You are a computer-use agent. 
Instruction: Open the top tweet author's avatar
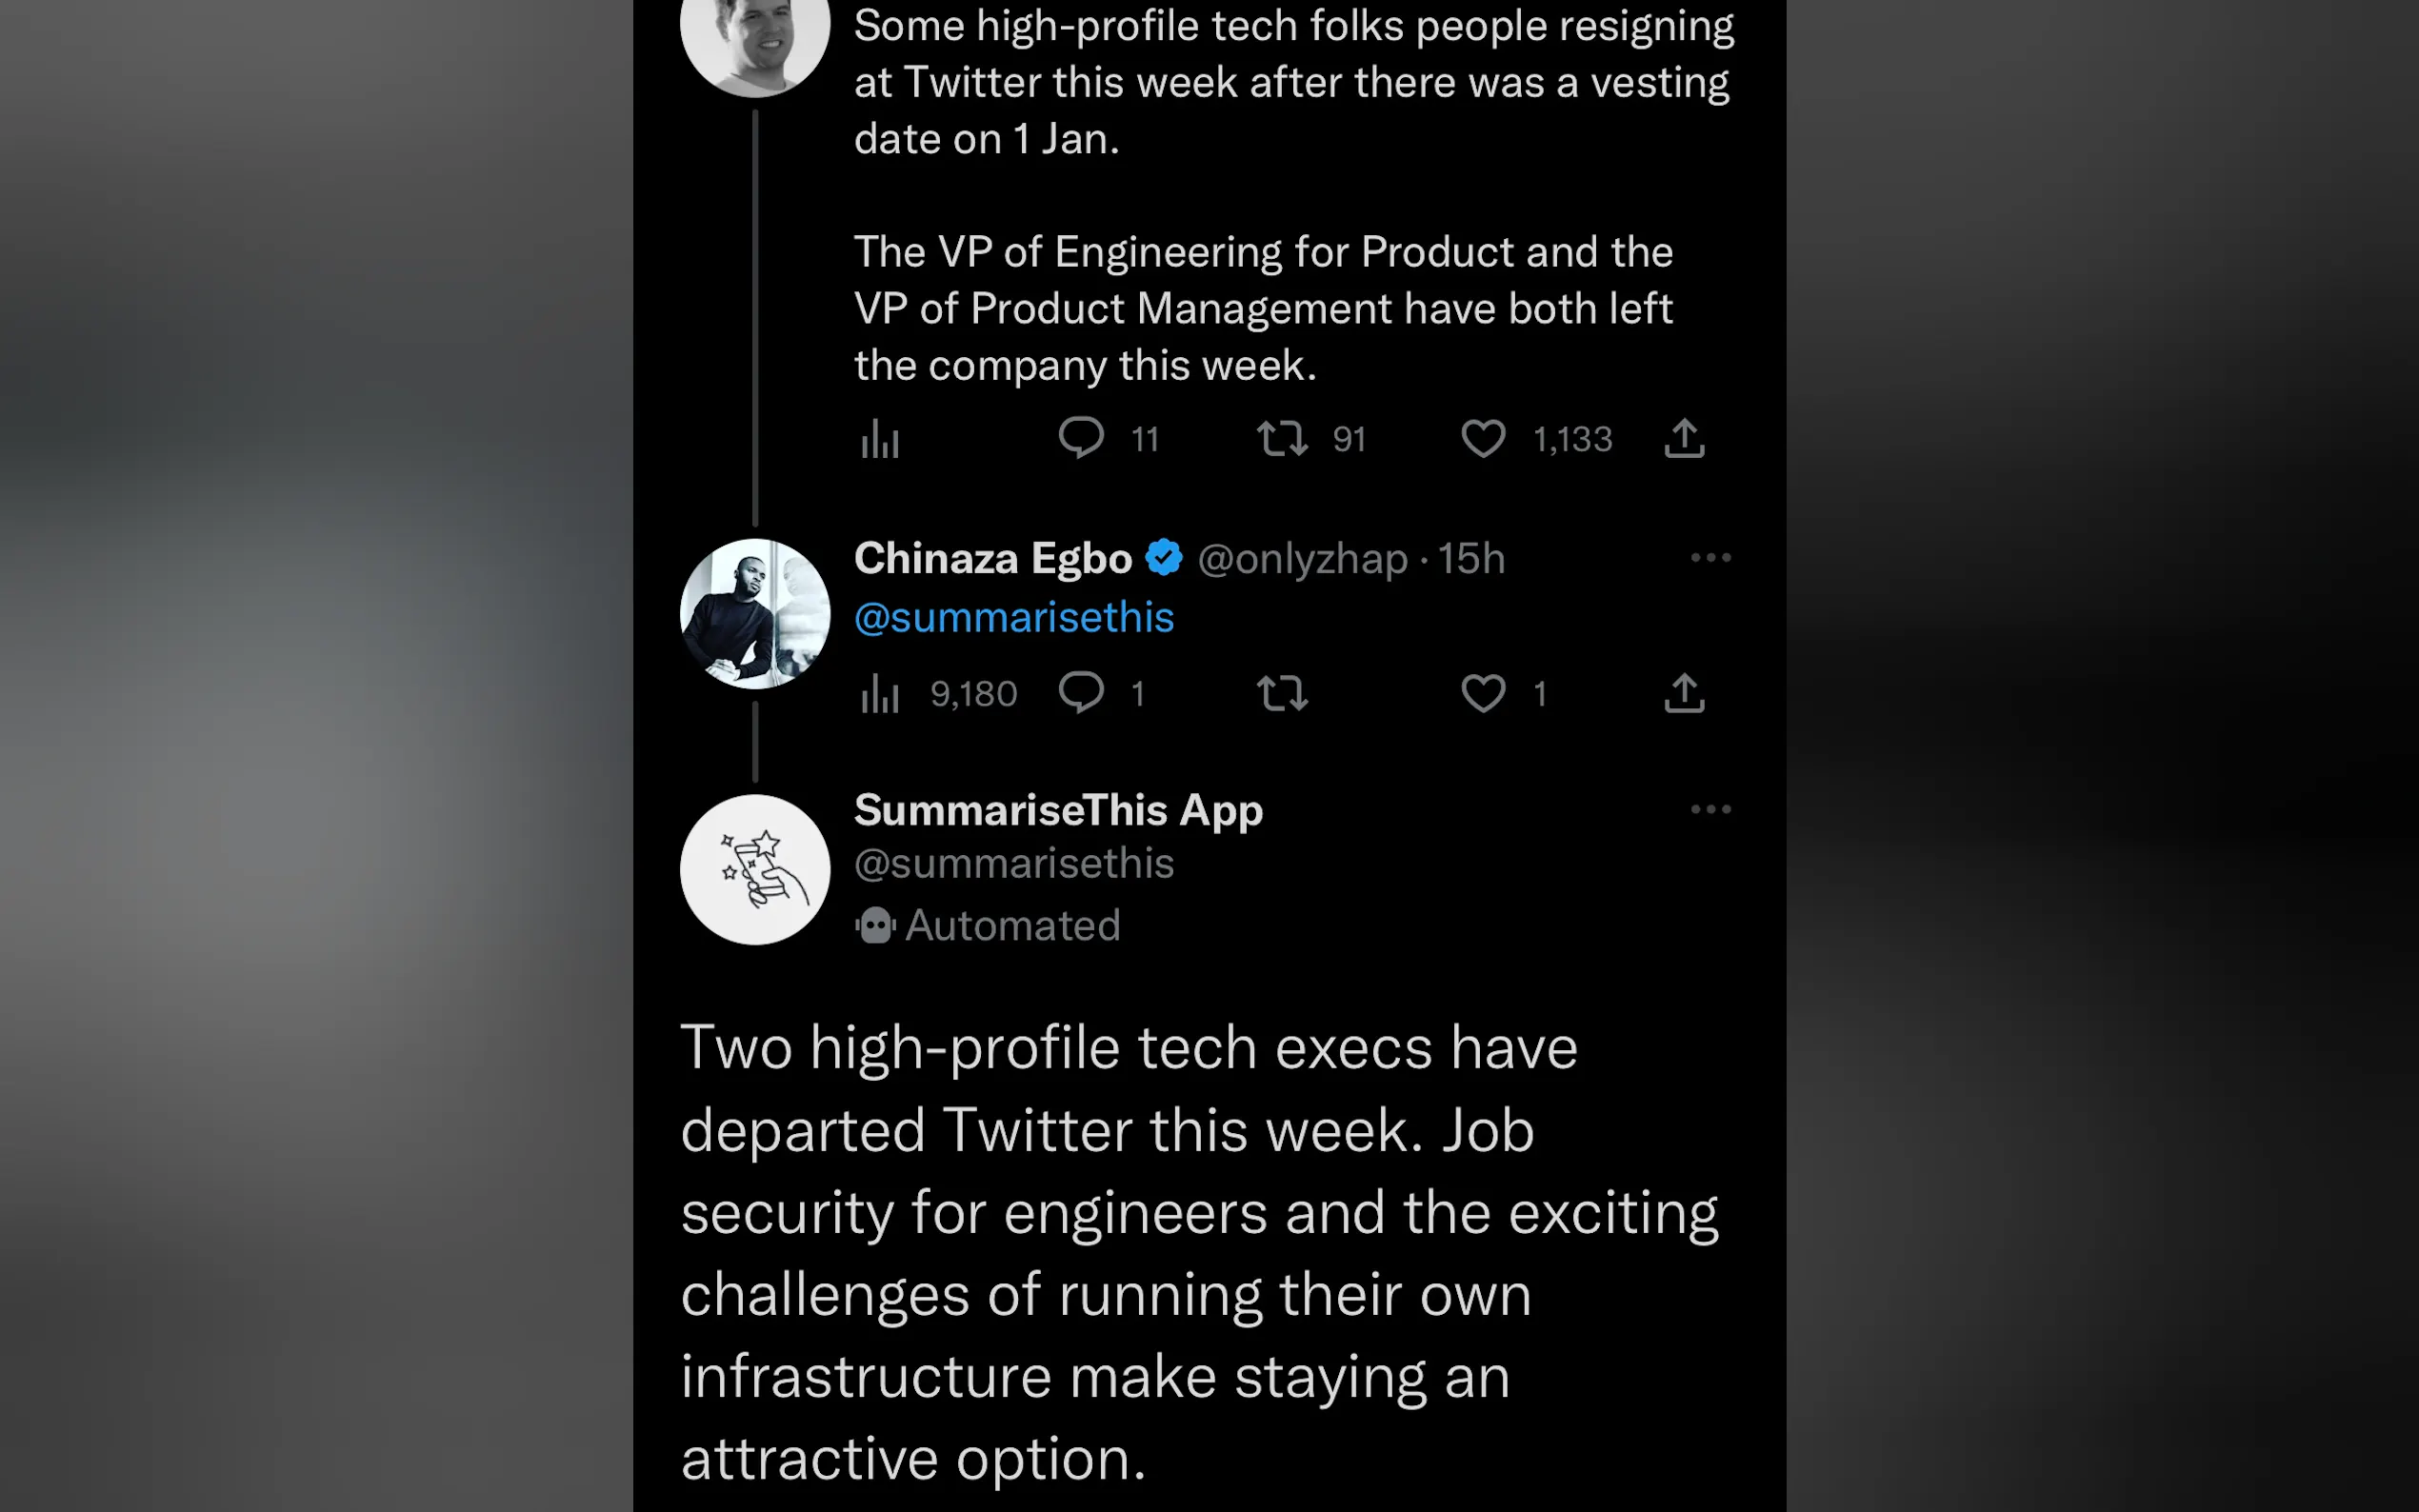tap(755, 40)
